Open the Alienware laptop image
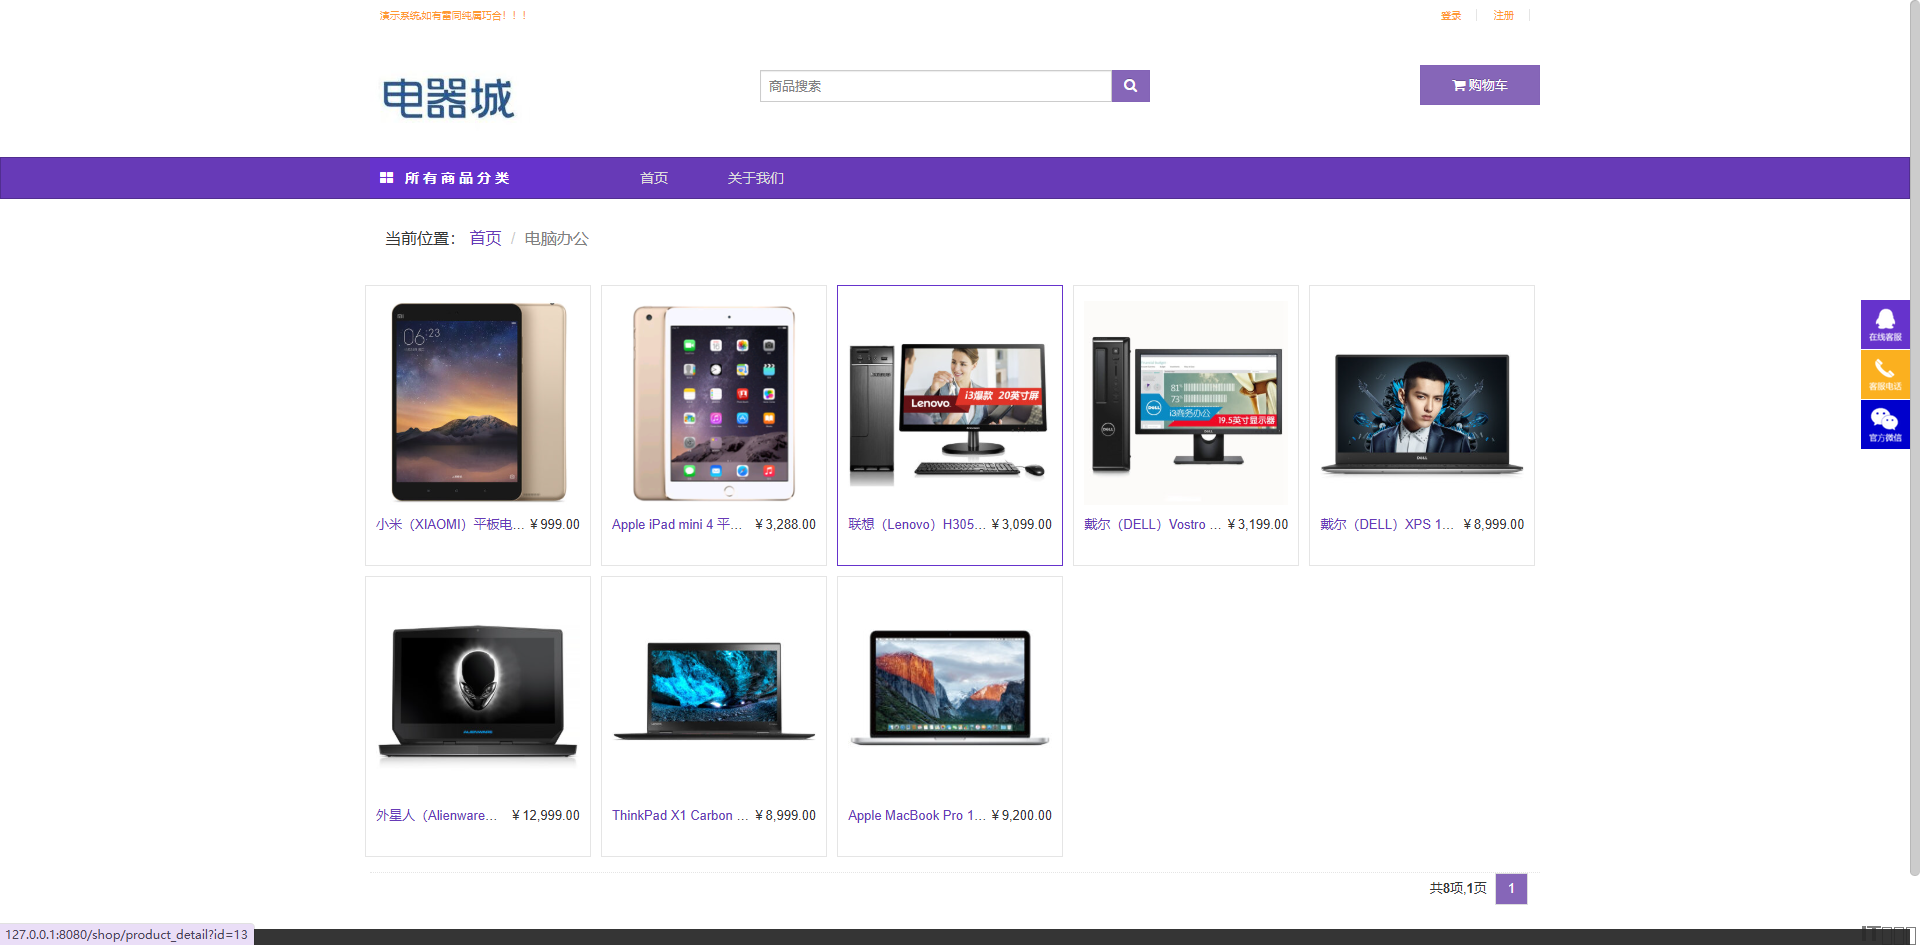 click(478, 692)
